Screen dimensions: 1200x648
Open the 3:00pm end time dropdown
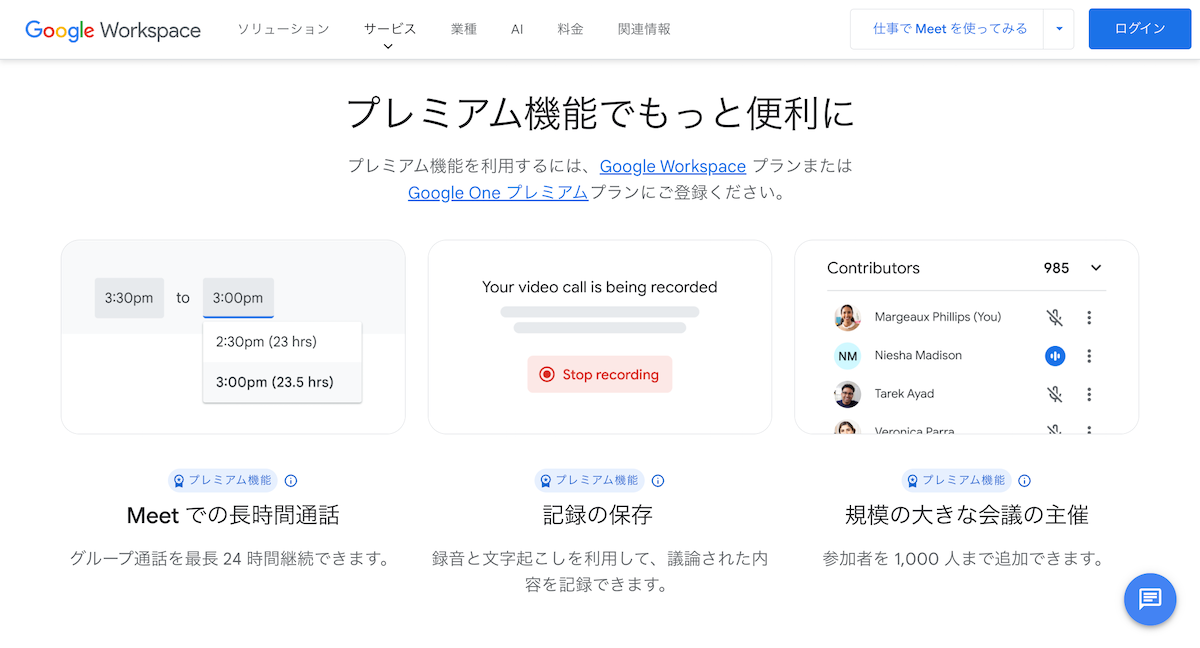click(238, 298)
